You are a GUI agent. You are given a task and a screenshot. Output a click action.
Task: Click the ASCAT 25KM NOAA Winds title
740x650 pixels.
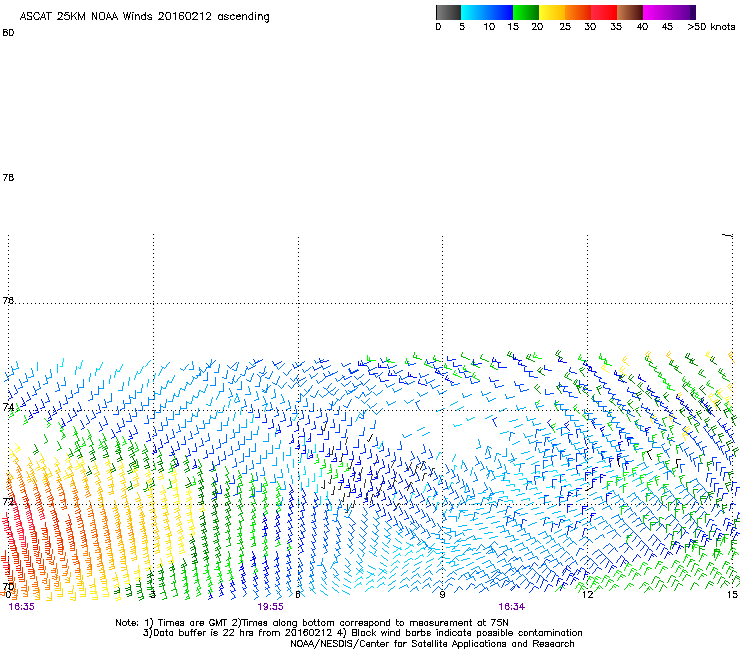point(144,17)
